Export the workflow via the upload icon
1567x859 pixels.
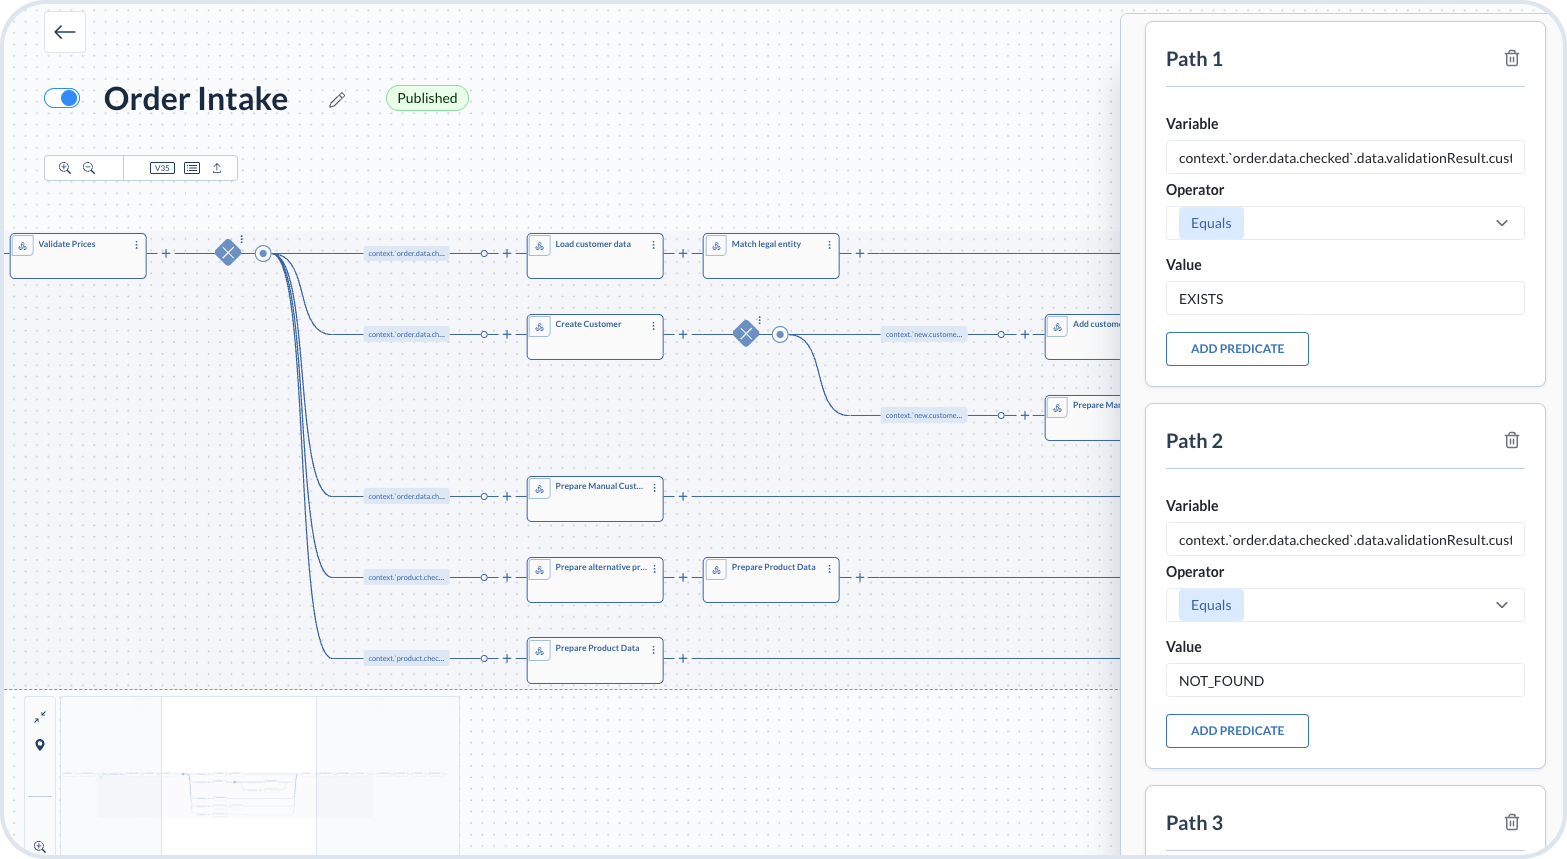pyautogui.click(x=217, y=167)
